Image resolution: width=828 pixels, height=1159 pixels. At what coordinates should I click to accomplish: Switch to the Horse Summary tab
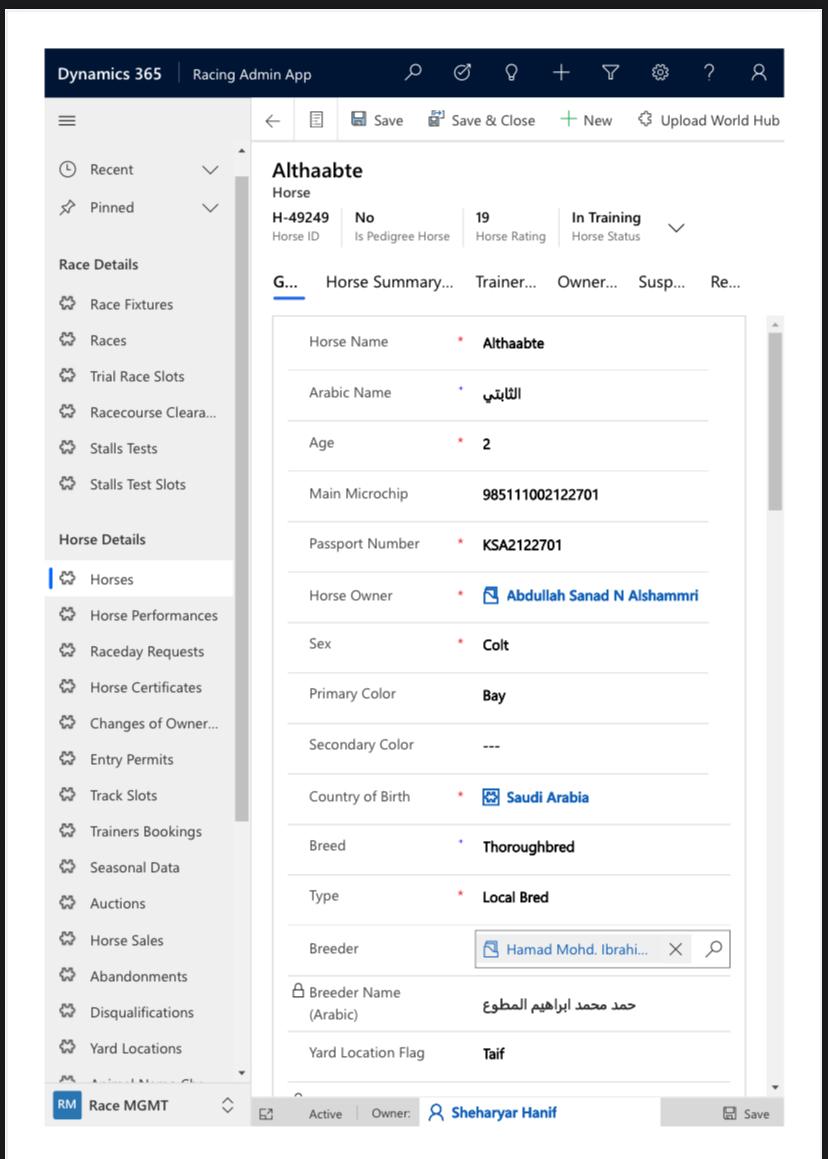pyautogui.click(x=389, y=282)
